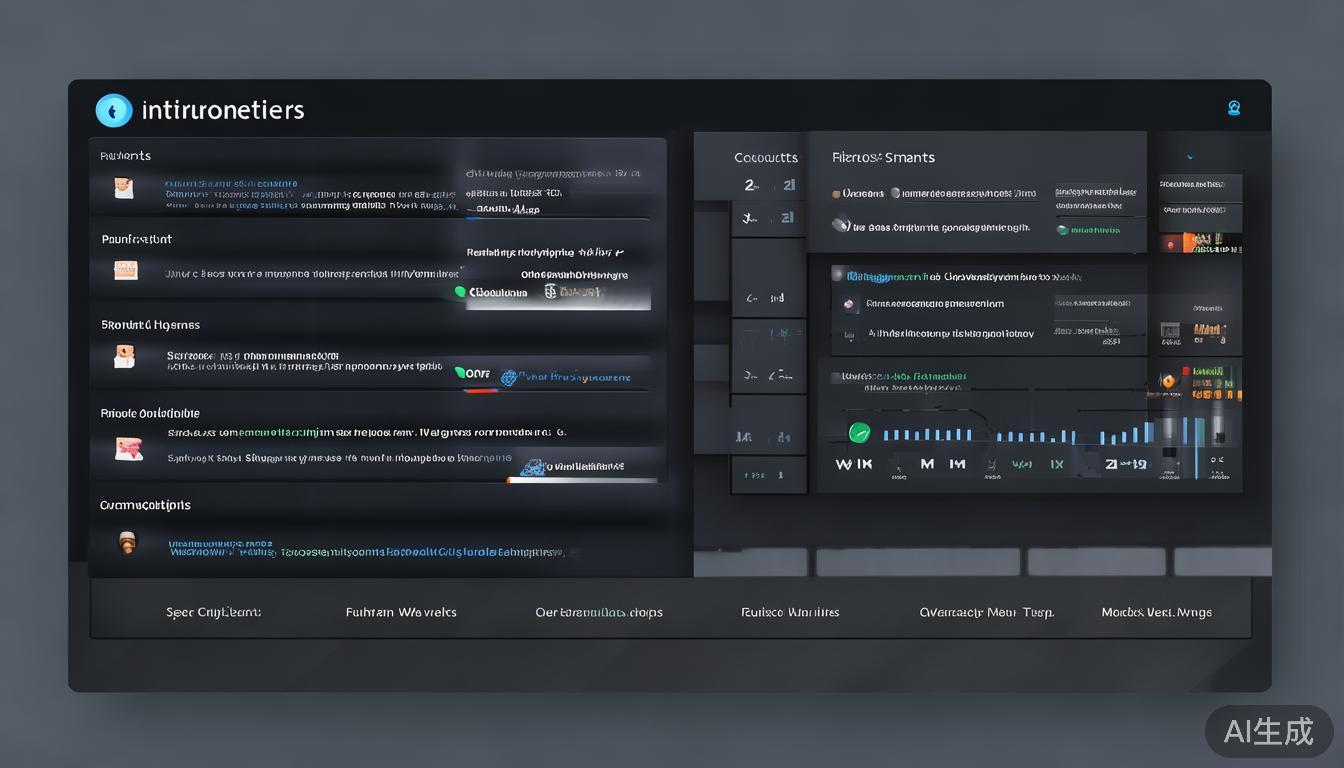1344x768 pixels.
Task: Click the avatar icon under Srountd Hgemes
Action: click(x=125, y=356)
